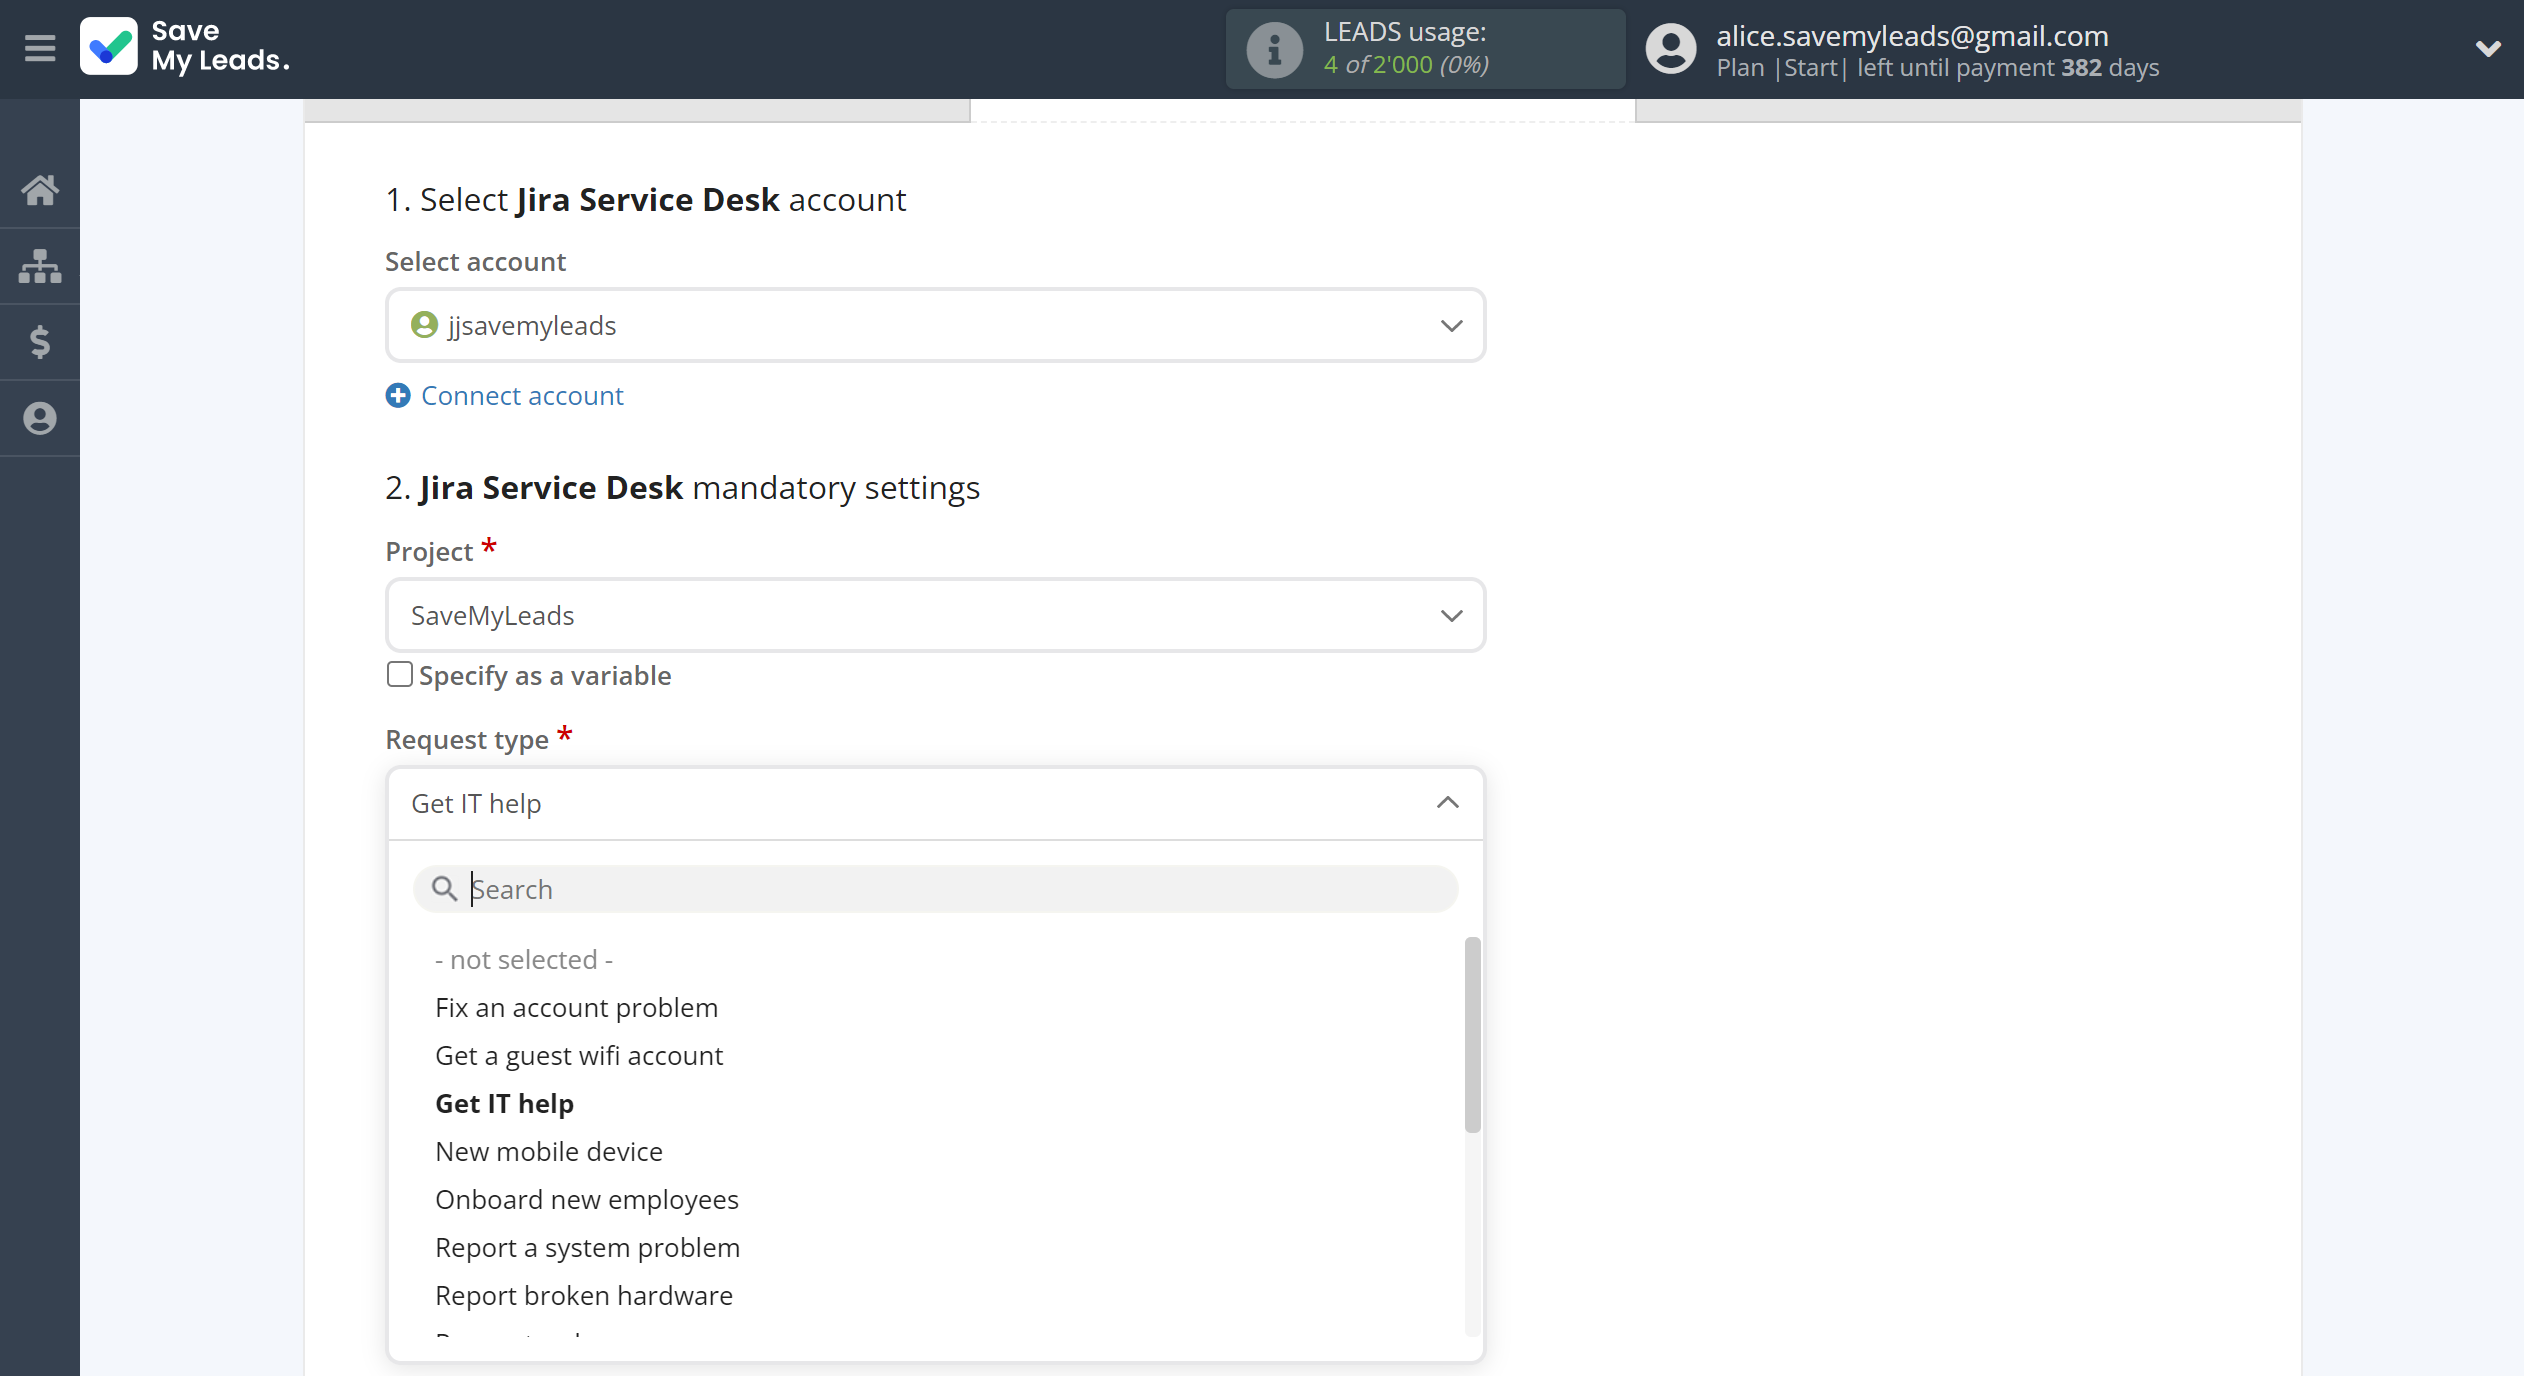Open the profile sidebar icon
Screen dimensions: 2524x1376
[x=40, y=418]
